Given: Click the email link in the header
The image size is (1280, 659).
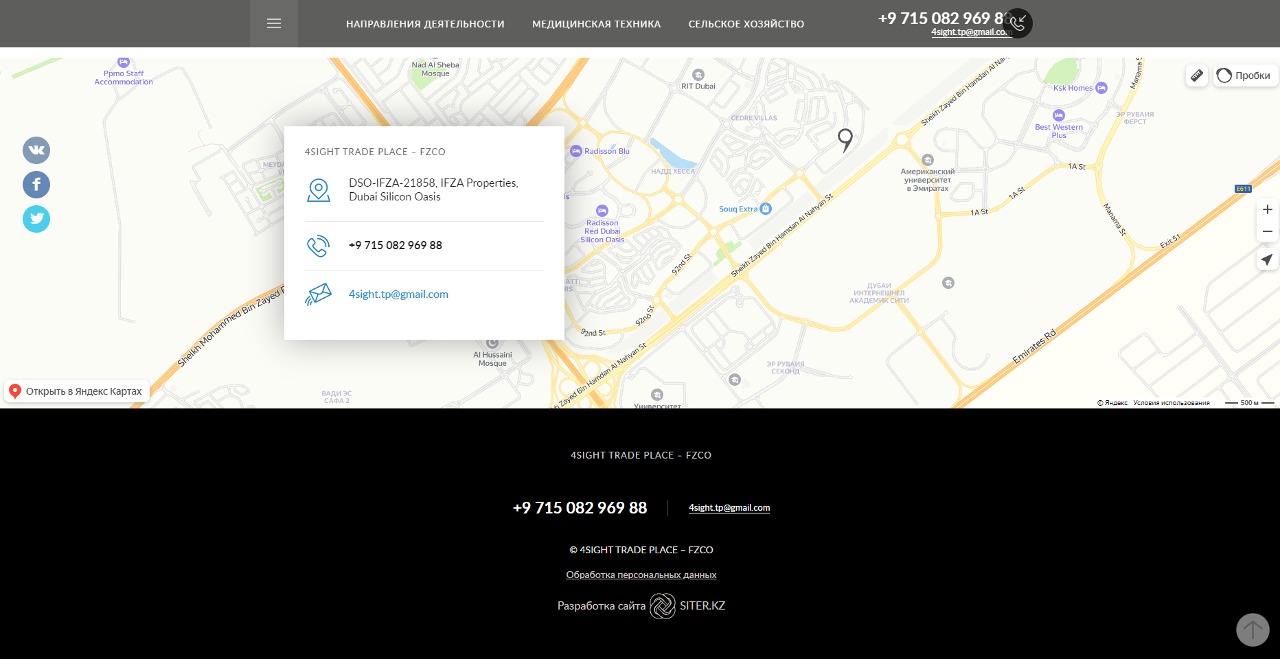Looking at the screenshot, I should [970, 32].
